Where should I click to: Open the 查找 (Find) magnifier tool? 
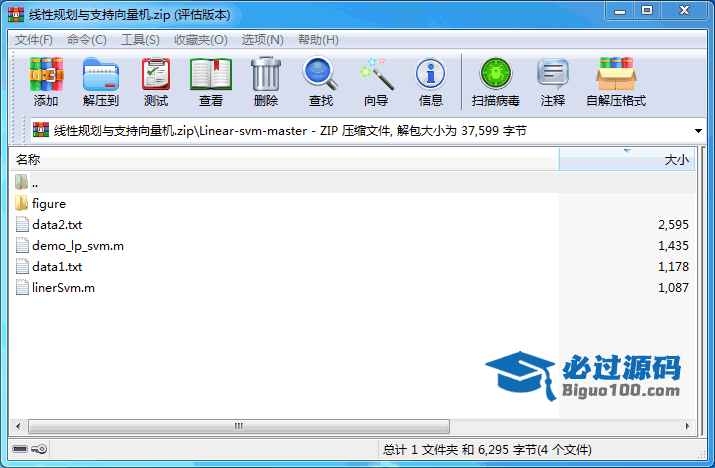(321, 73)
